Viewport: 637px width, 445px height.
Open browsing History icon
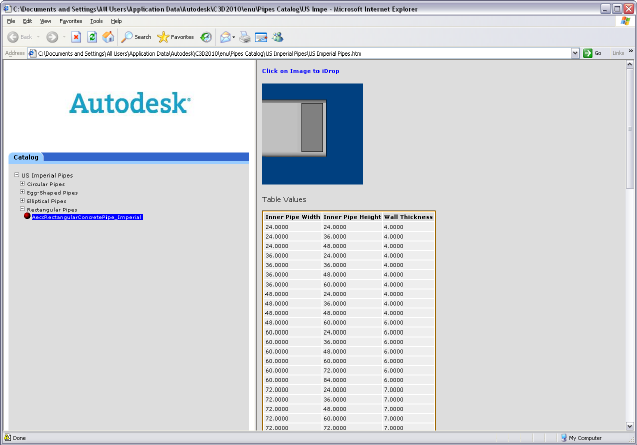206,37
